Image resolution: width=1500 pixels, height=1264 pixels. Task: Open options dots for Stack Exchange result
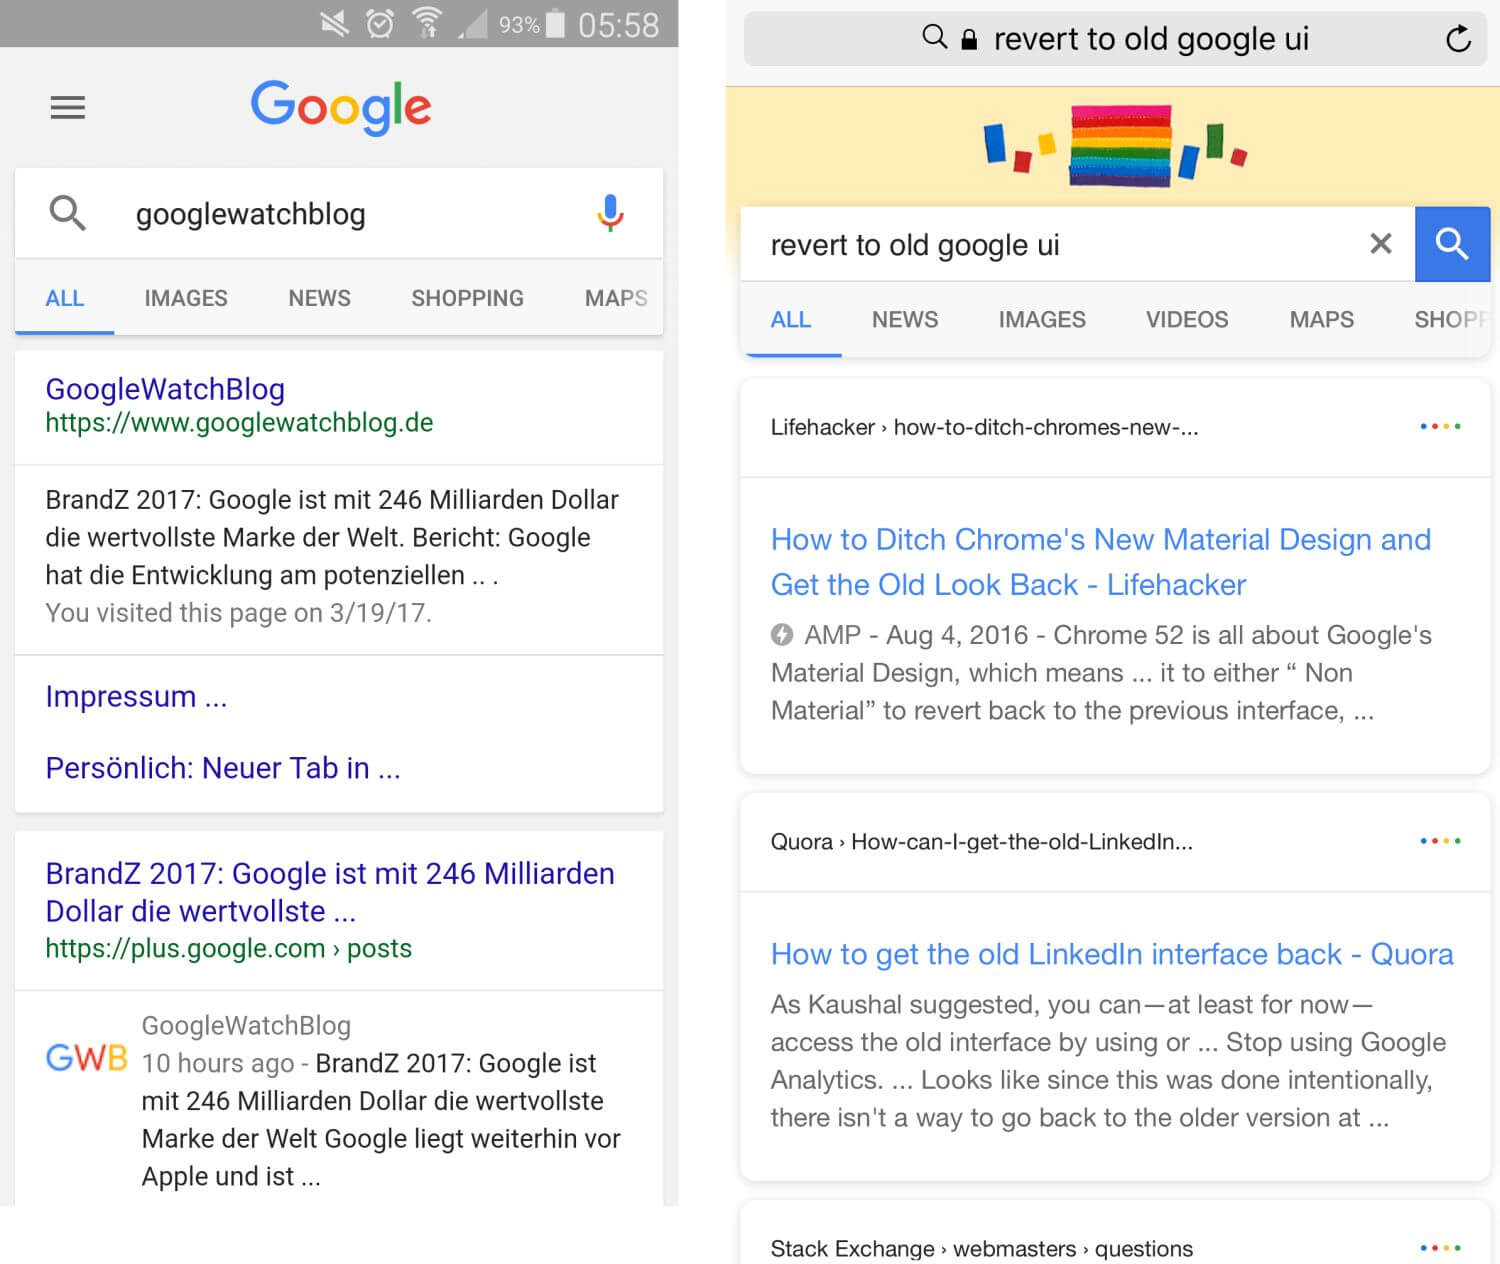[x=1440, y=1247]
